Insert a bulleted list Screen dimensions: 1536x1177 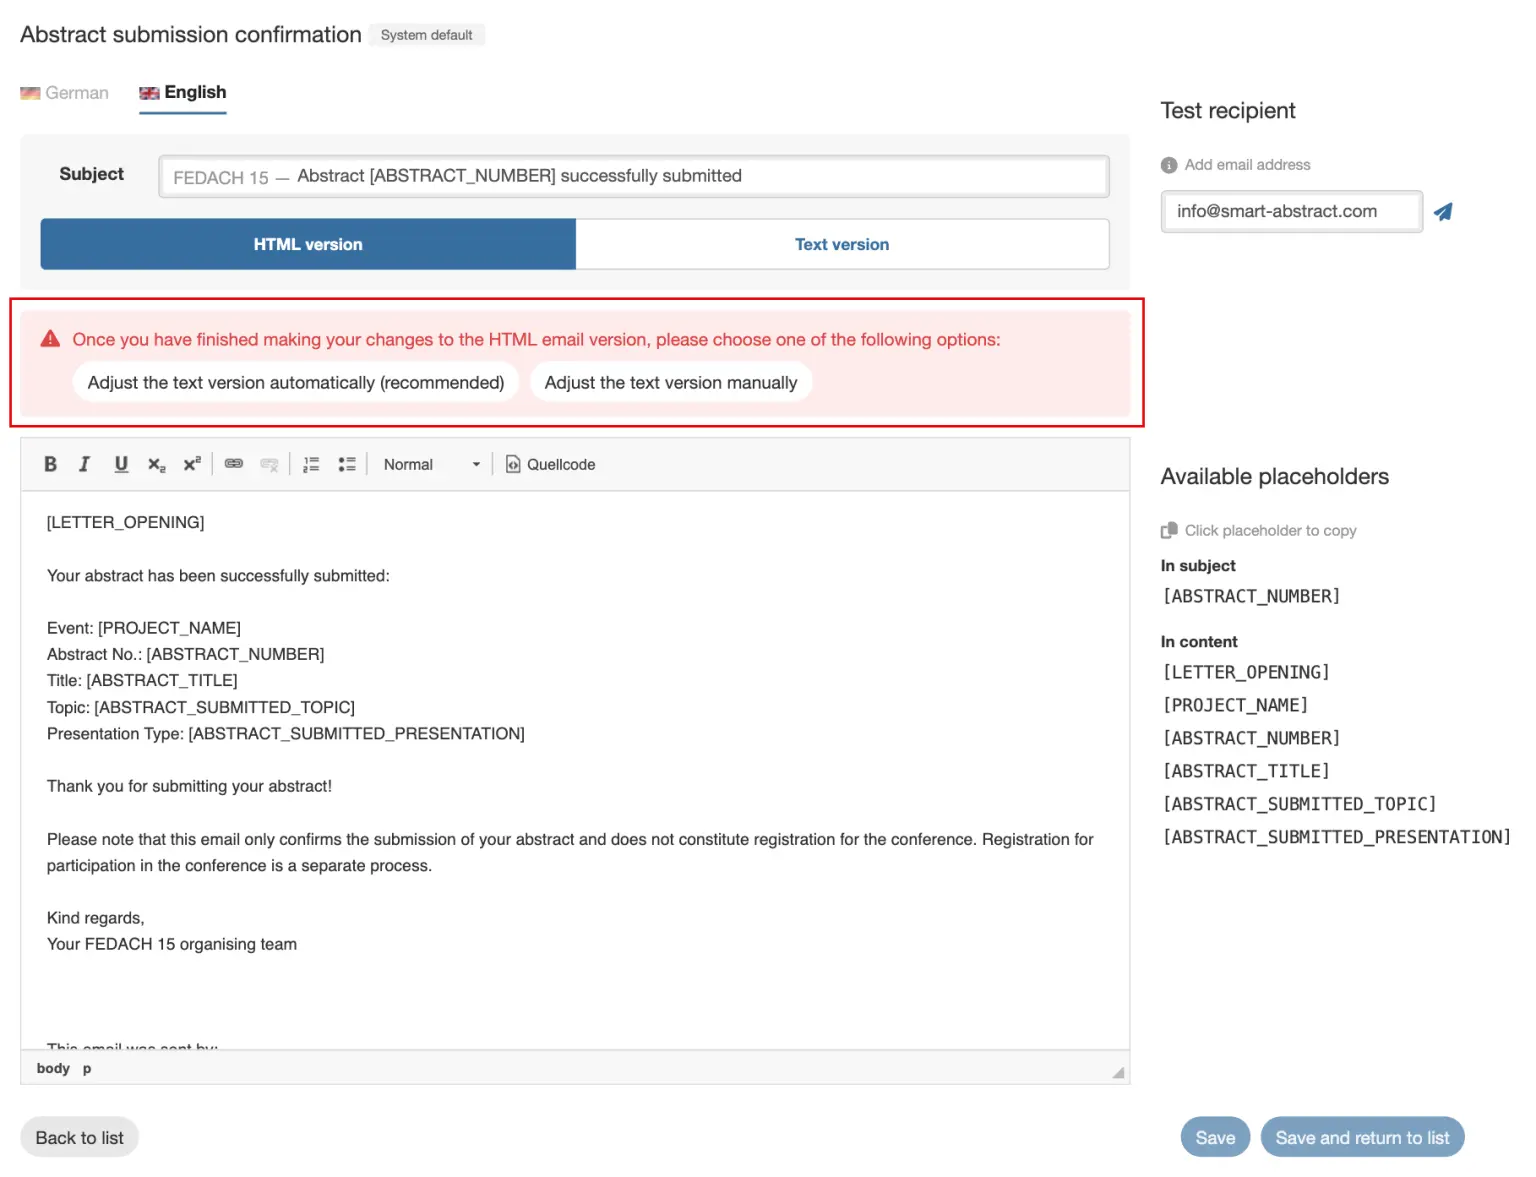[x=347, y=464]
